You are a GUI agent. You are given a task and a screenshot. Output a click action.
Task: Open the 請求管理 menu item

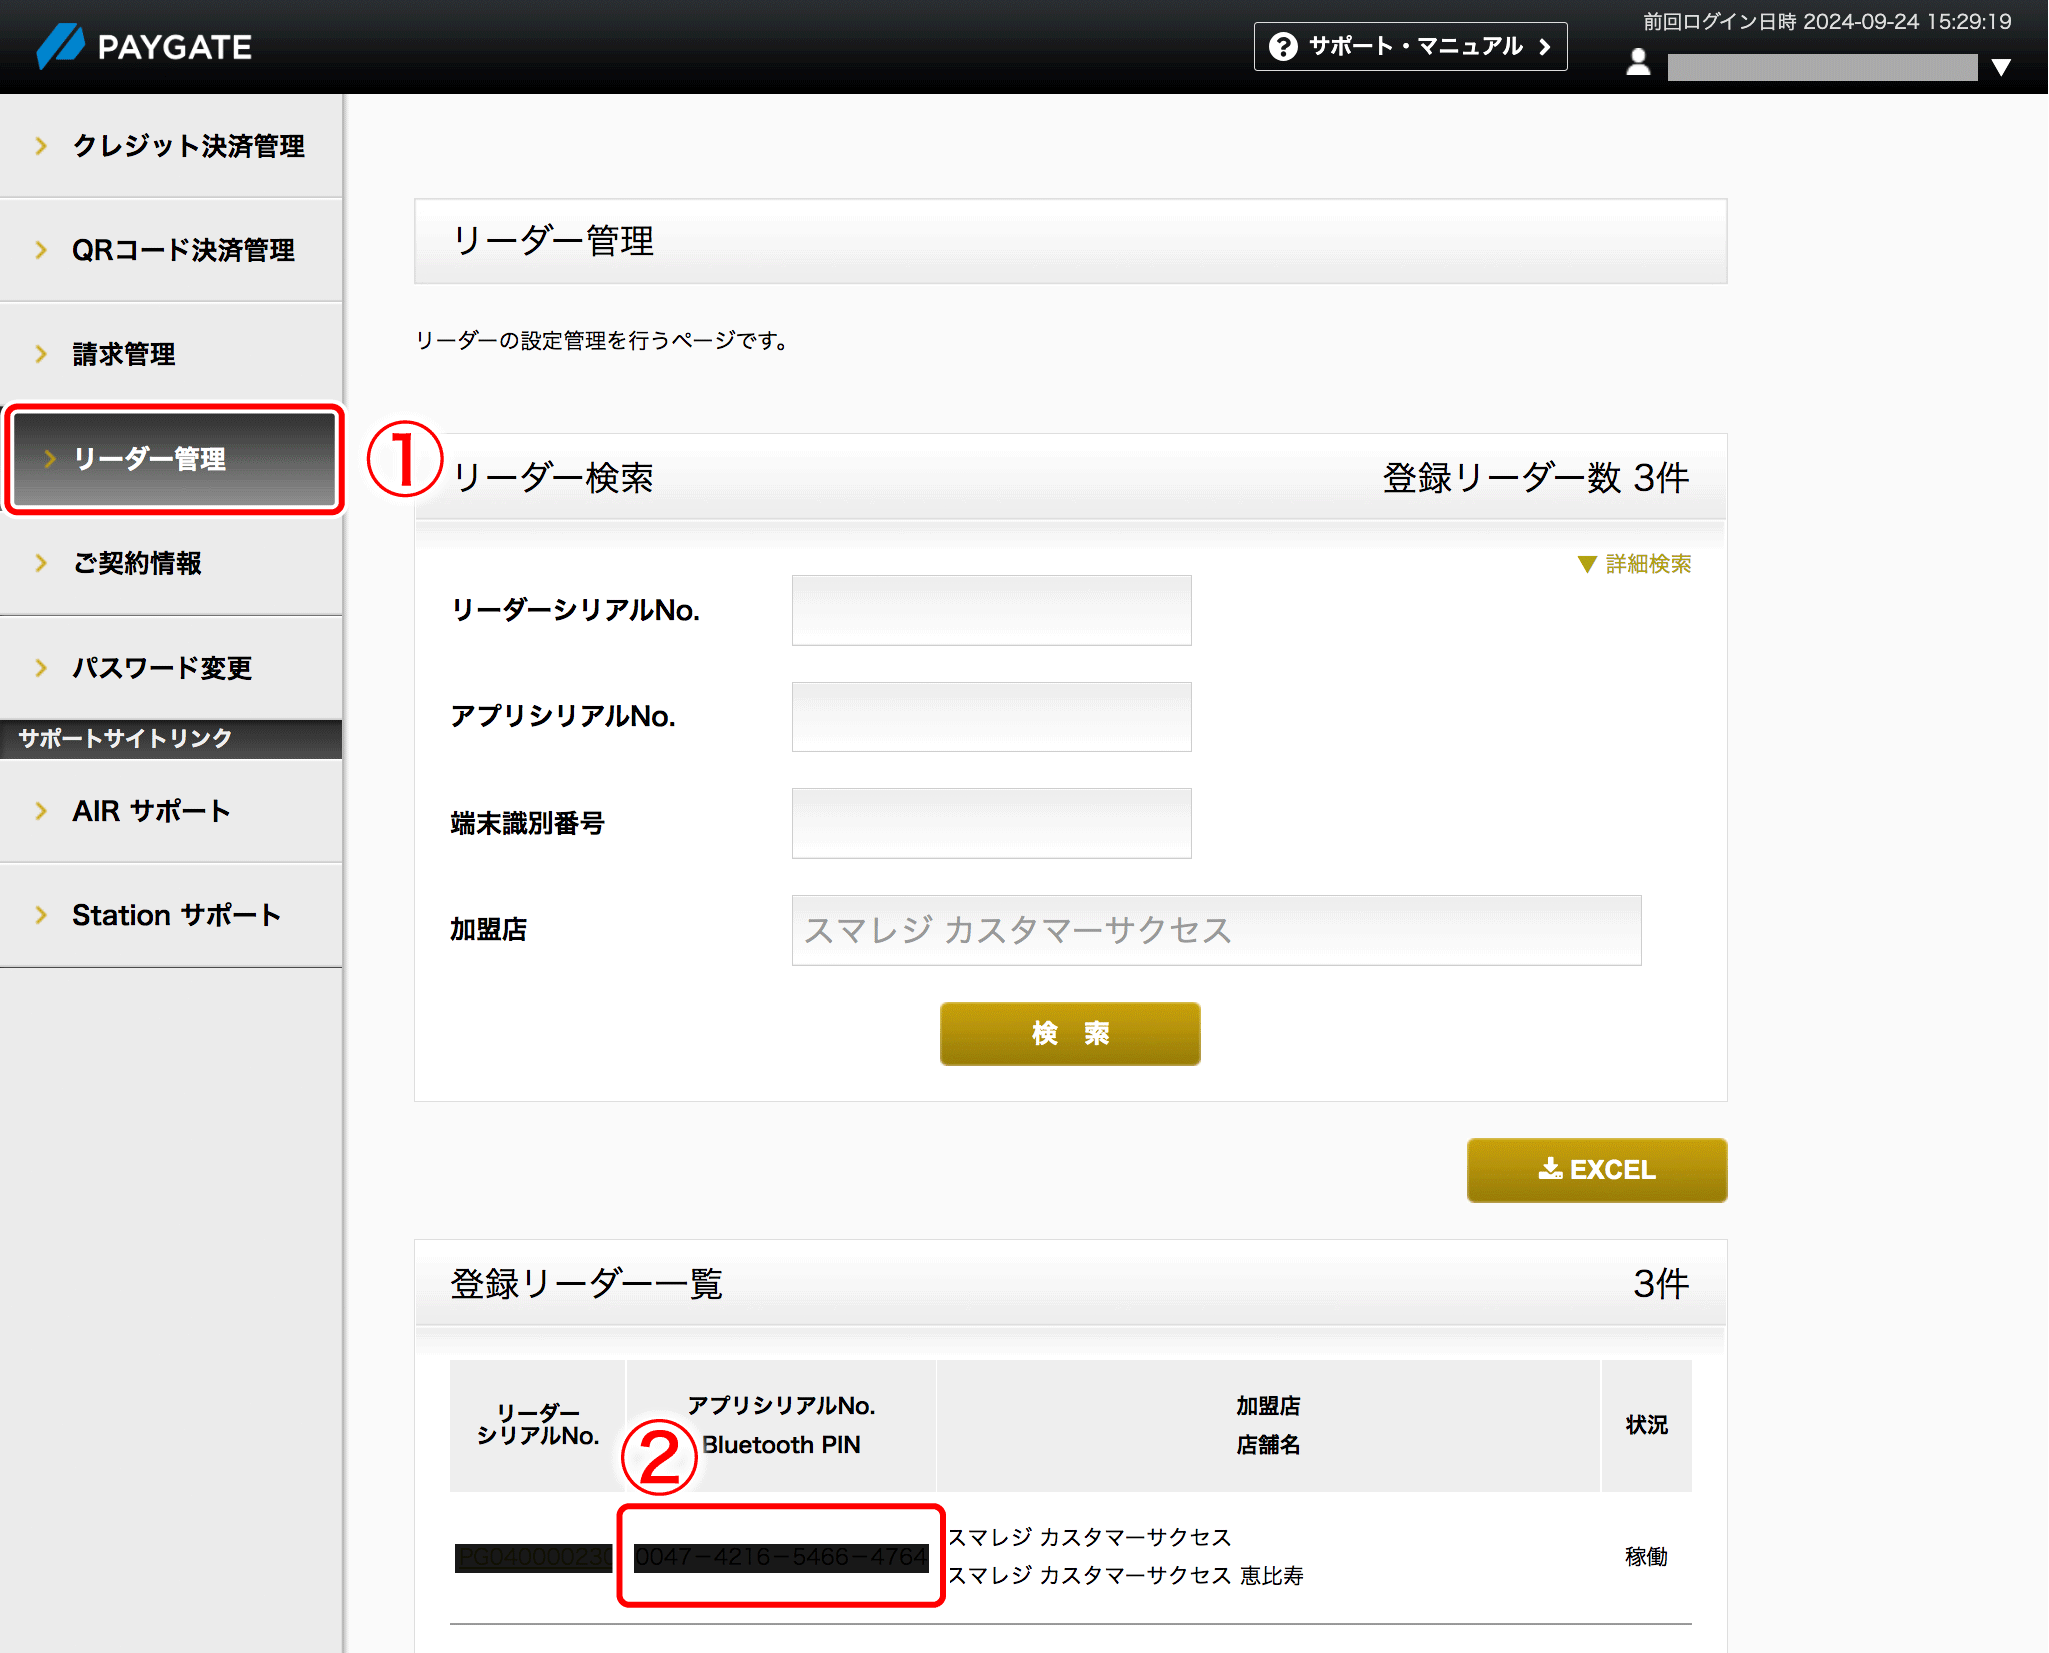pyautogui.click(x=123, y=354)
